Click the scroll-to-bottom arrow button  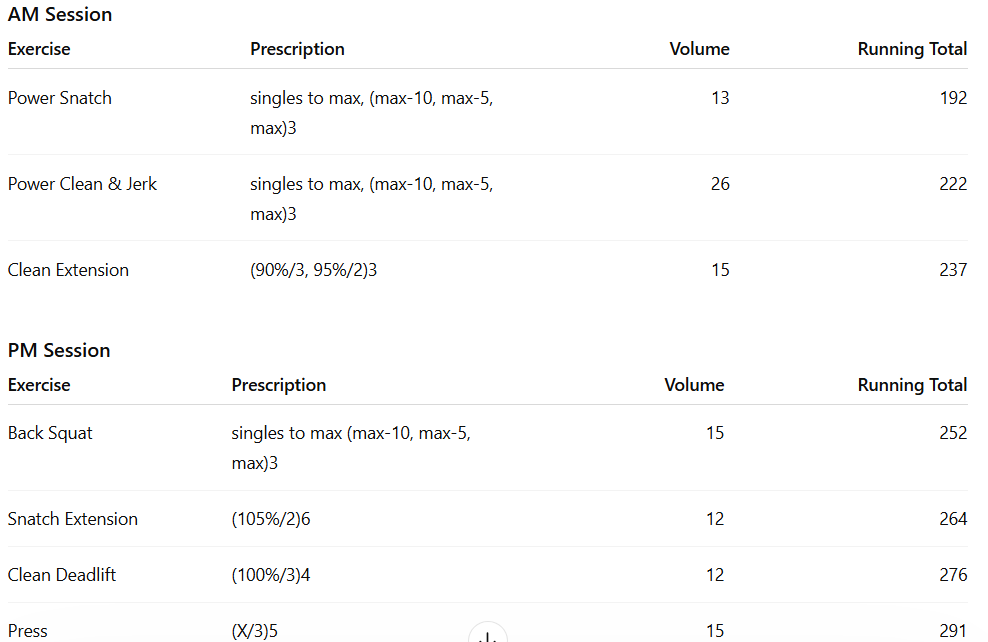[x=488, y=635]
